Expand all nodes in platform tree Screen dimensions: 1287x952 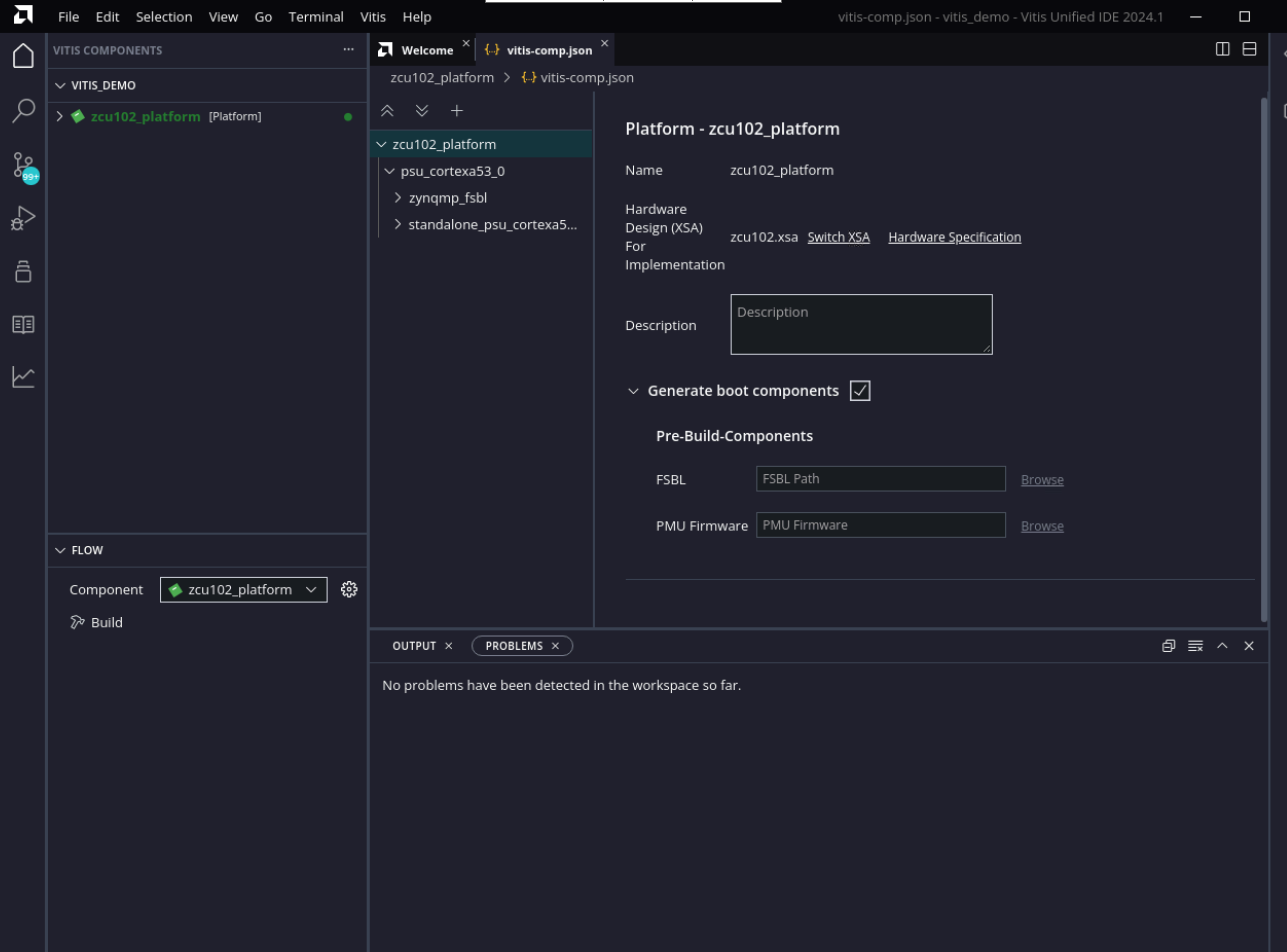point(422,111)
